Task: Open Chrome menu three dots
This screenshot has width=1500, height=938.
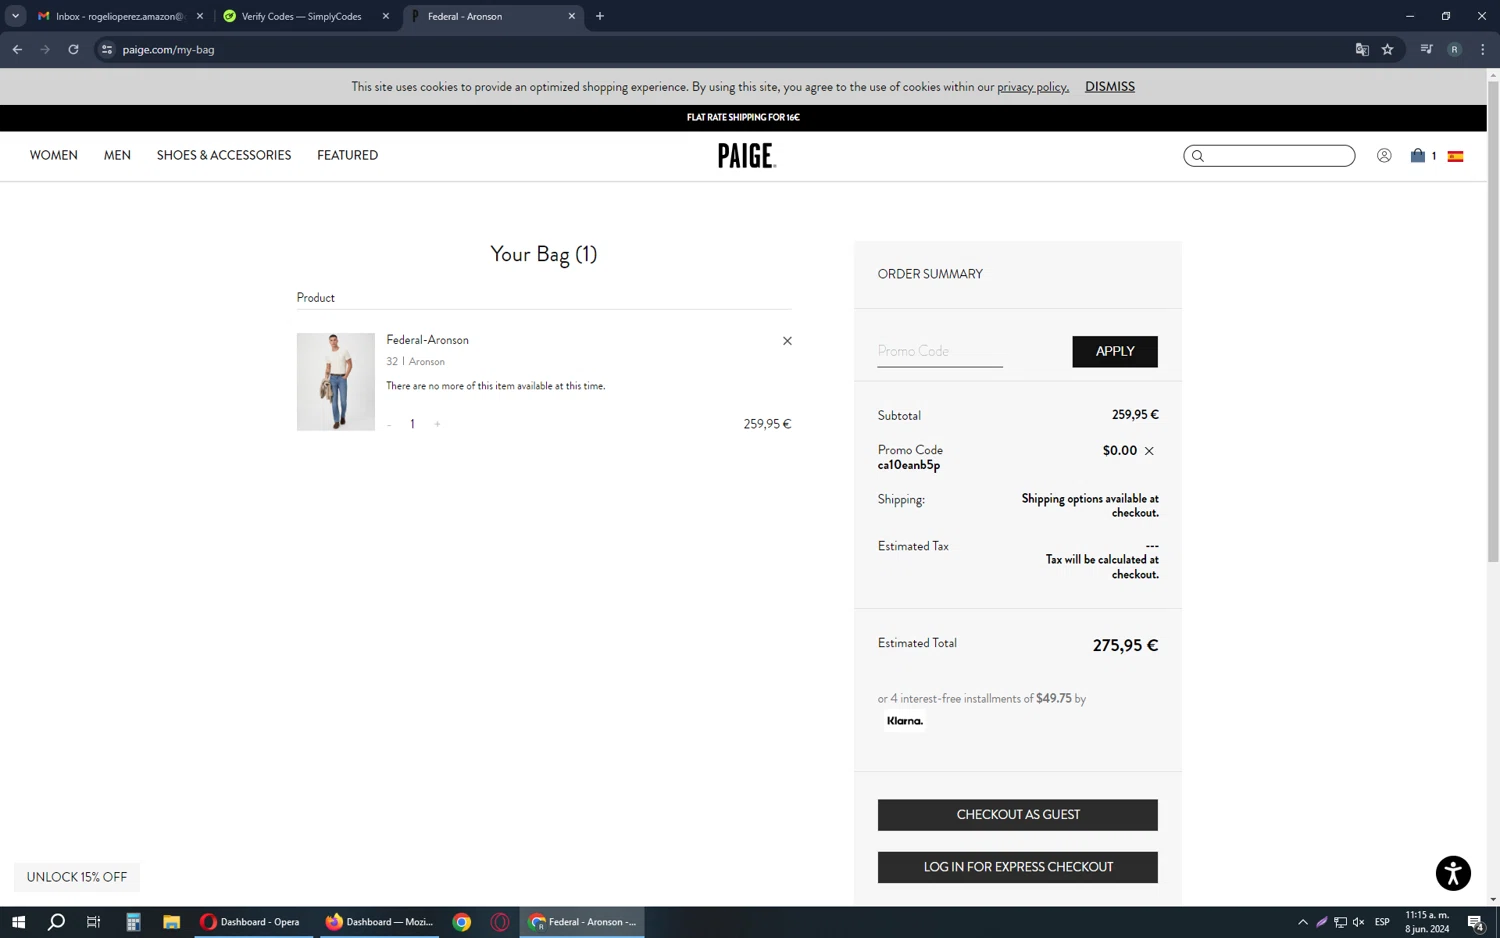Action: pos(1482,49)
